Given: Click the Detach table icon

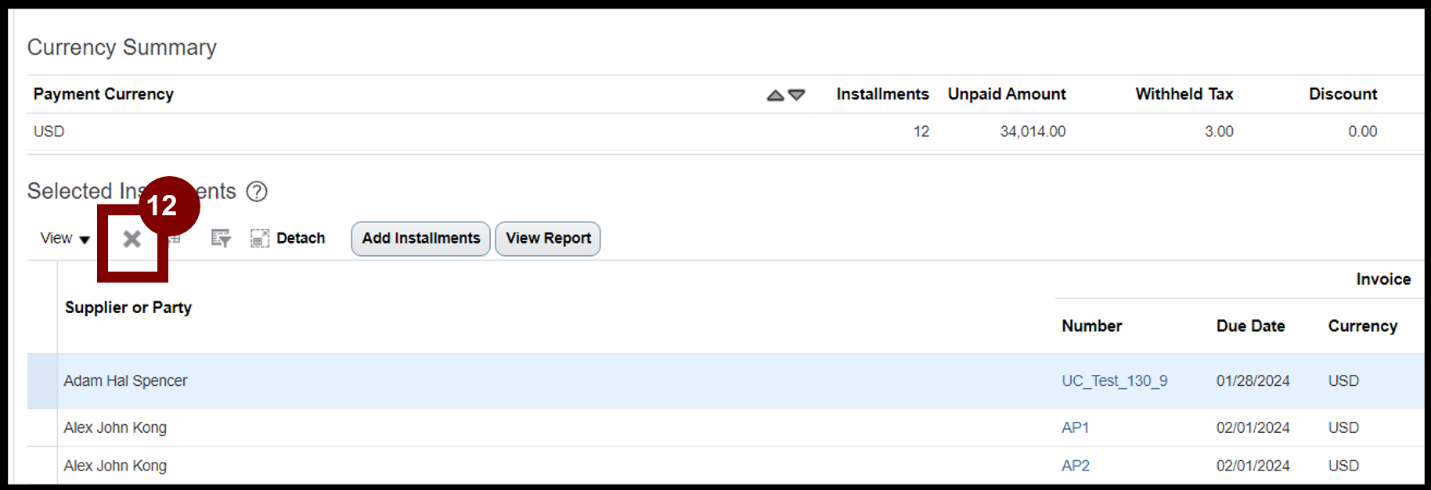Looking at the screenshot, I should (x=288, y=238).
